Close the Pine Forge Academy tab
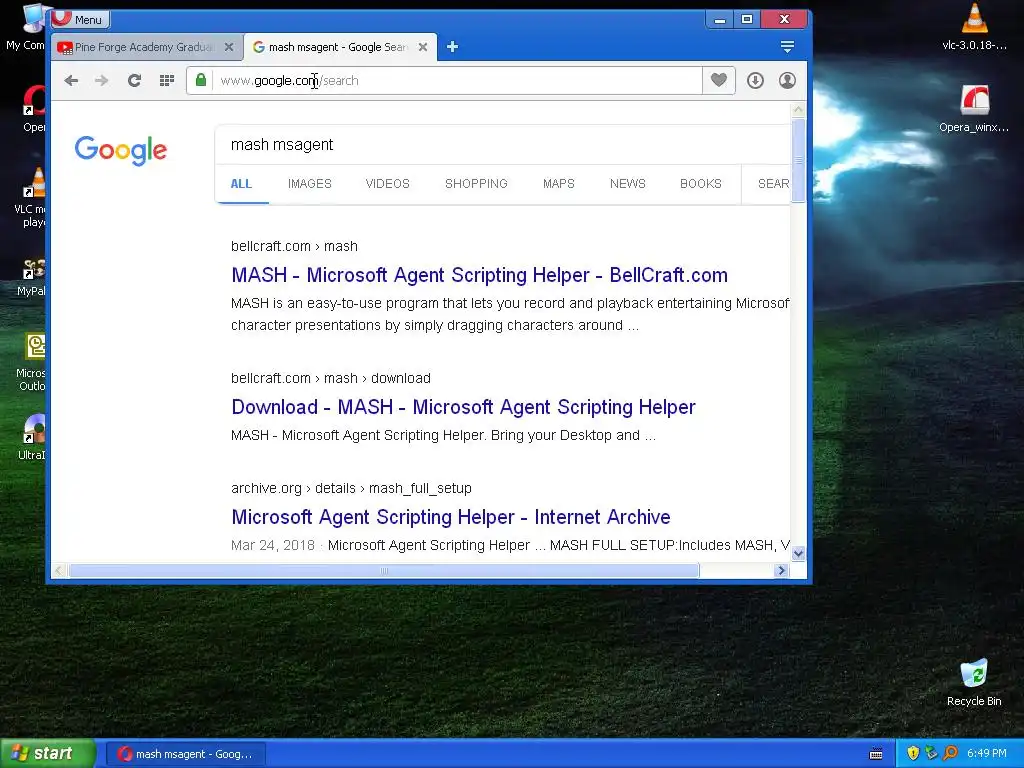1024x768 pixels. [229, 47]
